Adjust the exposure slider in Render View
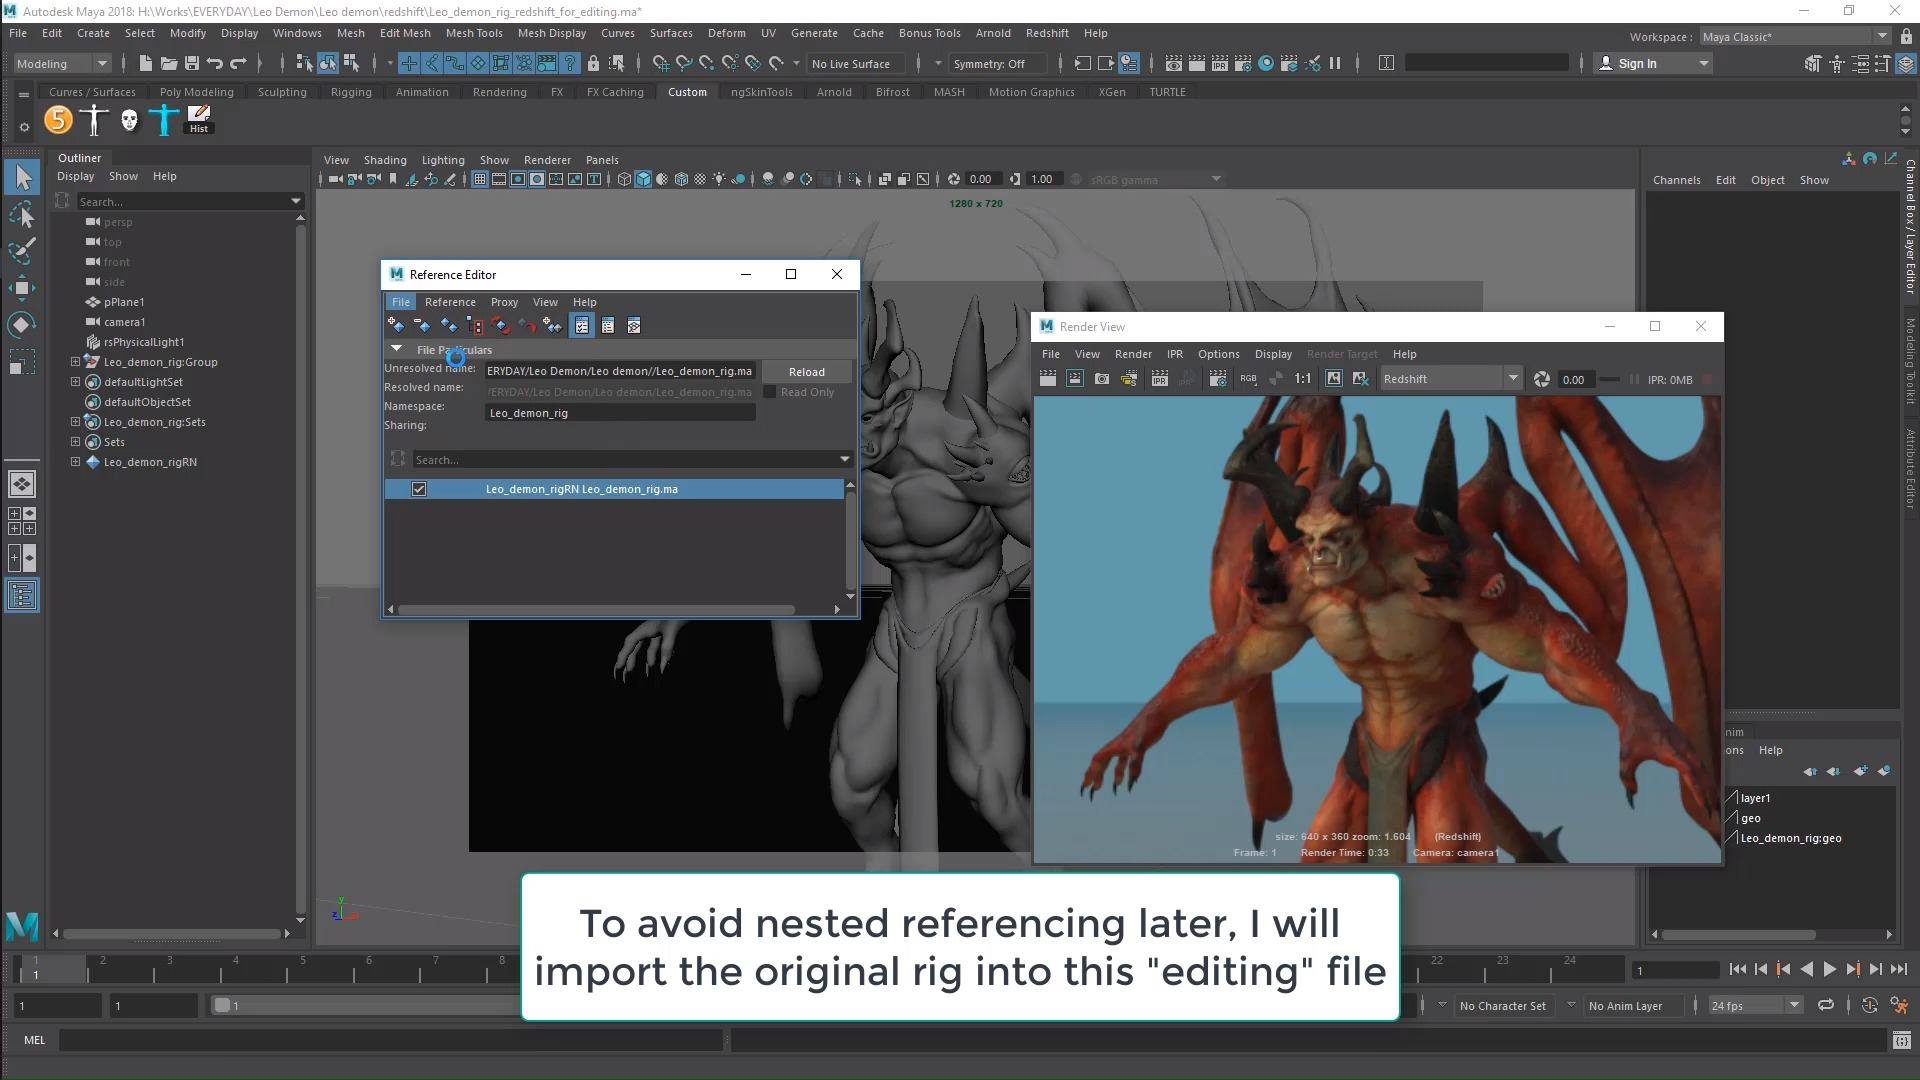 pos(1609,379)
